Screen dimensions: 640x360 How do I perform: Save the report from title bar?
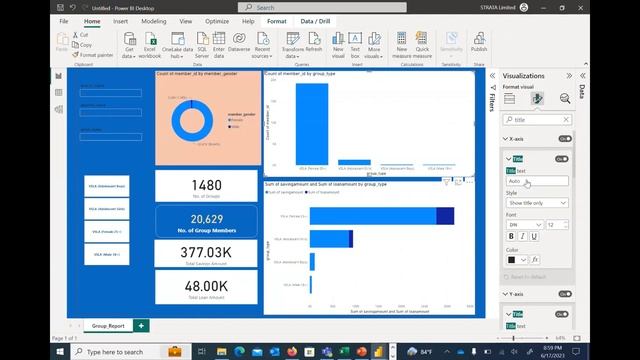(x=60, y=7)
